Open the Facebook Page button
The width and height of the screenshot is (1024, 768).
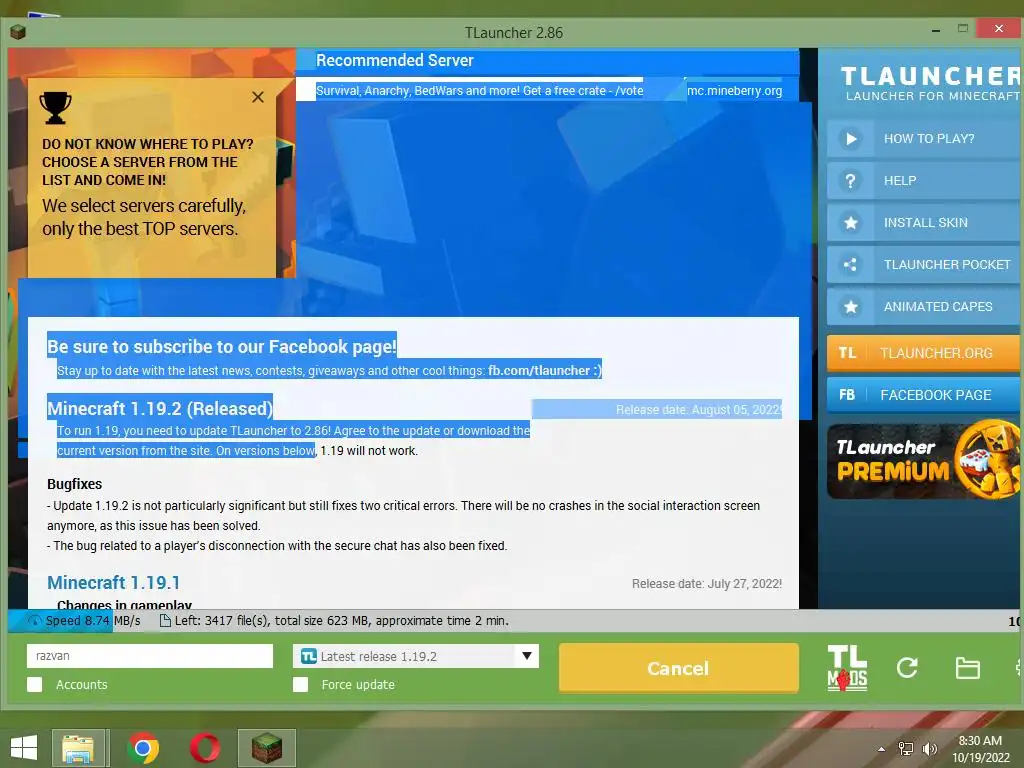click(x=925, y=394)
